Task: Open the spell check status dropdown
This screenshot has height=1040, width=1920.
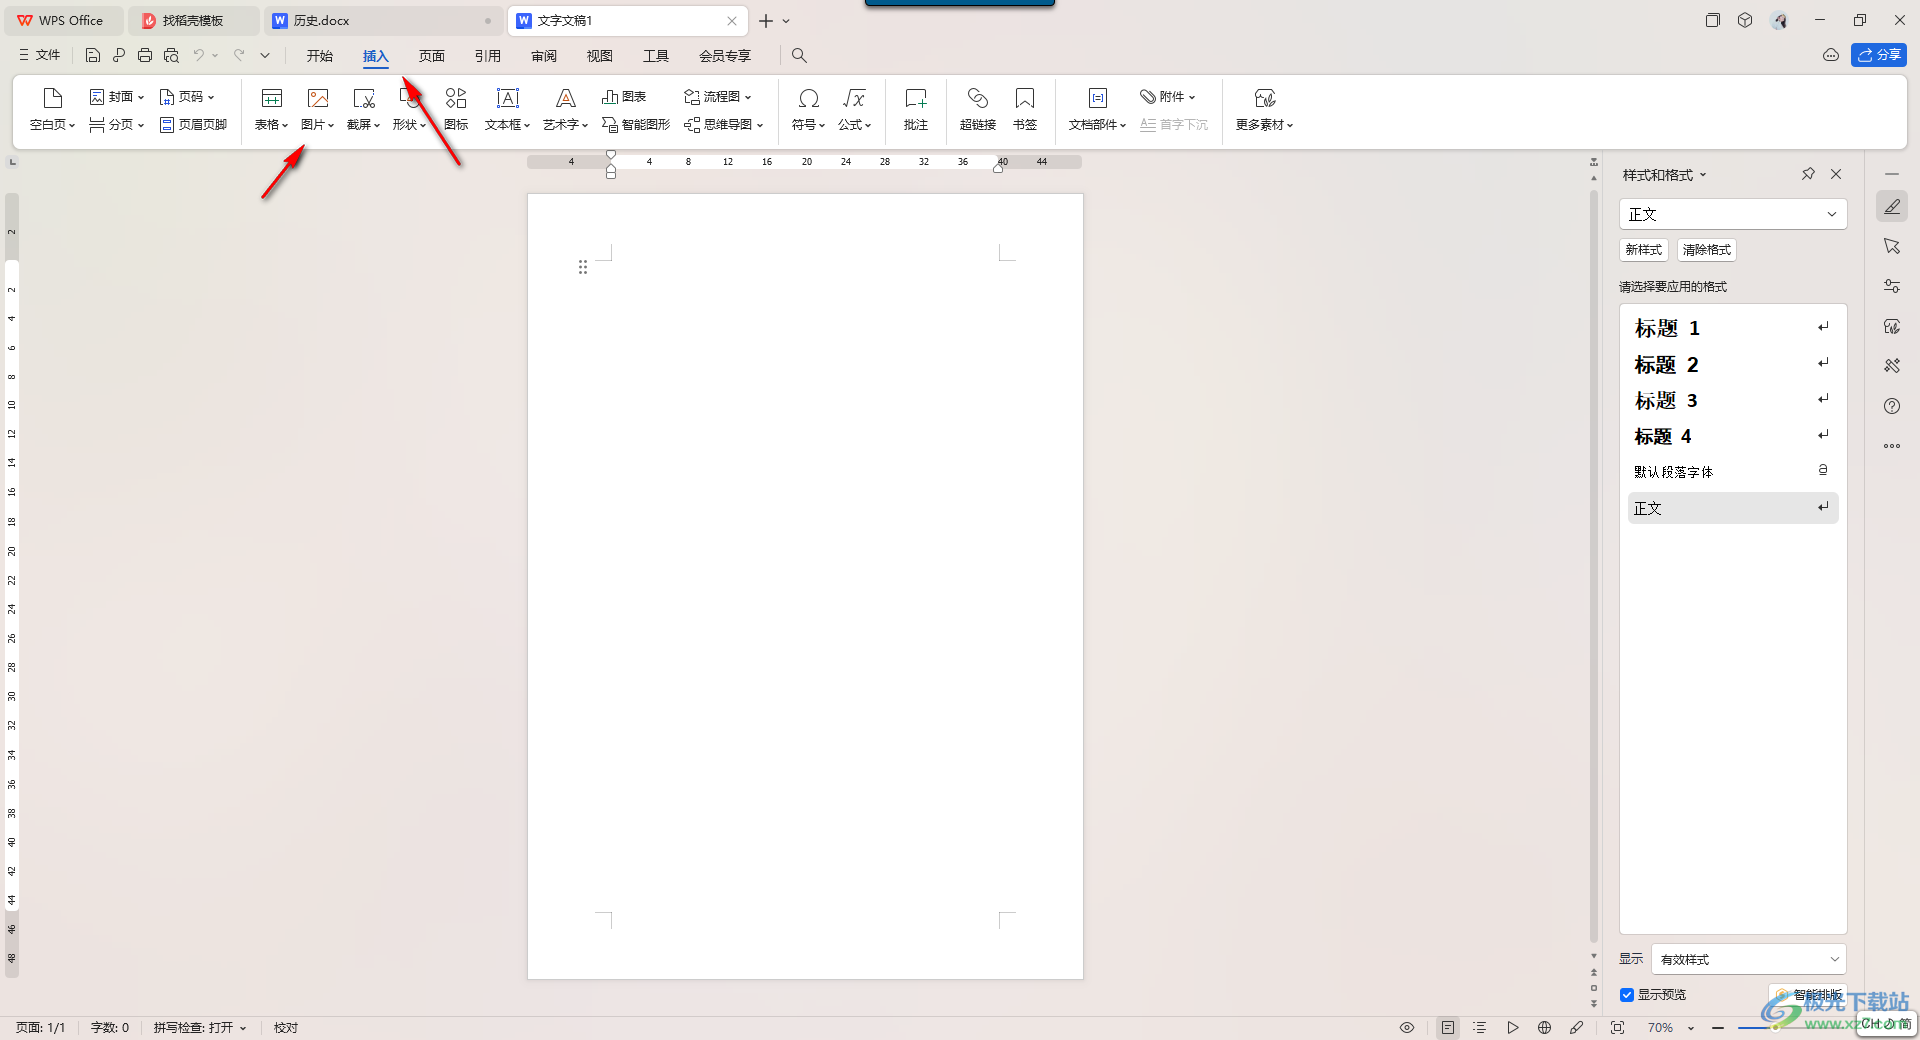Action: 200,1027
